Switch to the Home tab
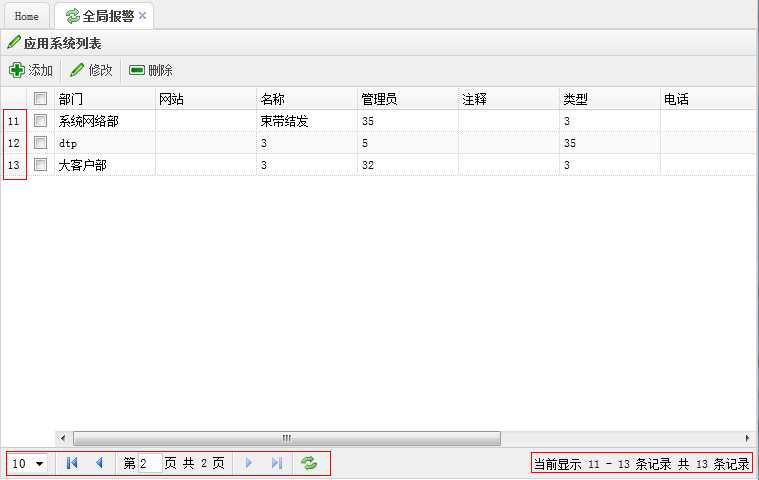Image resolution: width=759 pixels, height=480 pixels. (x=27, y=16)
